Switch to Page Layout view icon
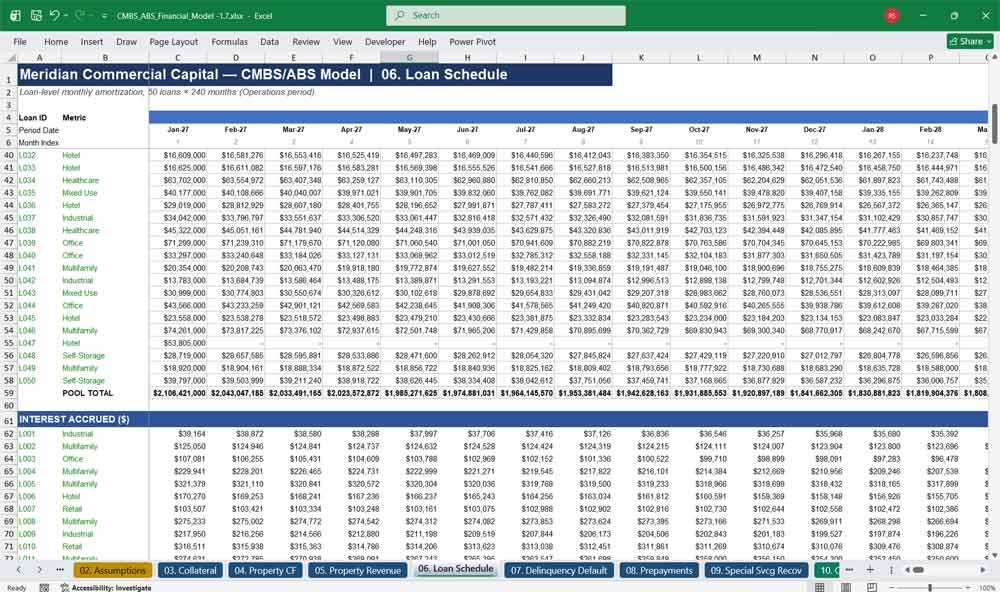1000x592 pixels. click(846, 587)
